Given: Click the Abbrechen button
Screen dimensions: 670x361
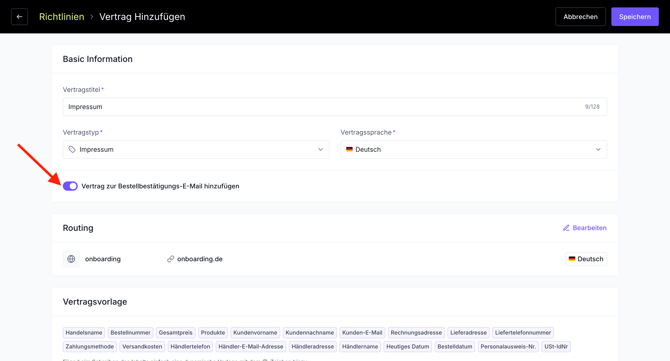Looking at the screenshot, I should tap(580, 17).
